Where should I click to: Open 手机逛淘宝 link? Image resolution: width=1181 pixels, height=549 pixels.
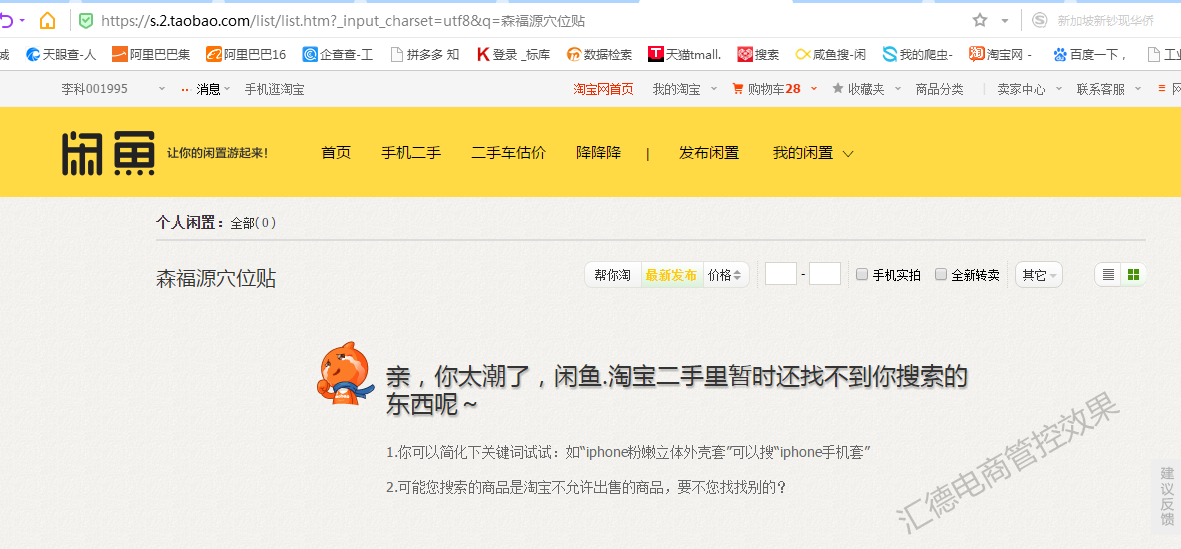pos(274,89)
